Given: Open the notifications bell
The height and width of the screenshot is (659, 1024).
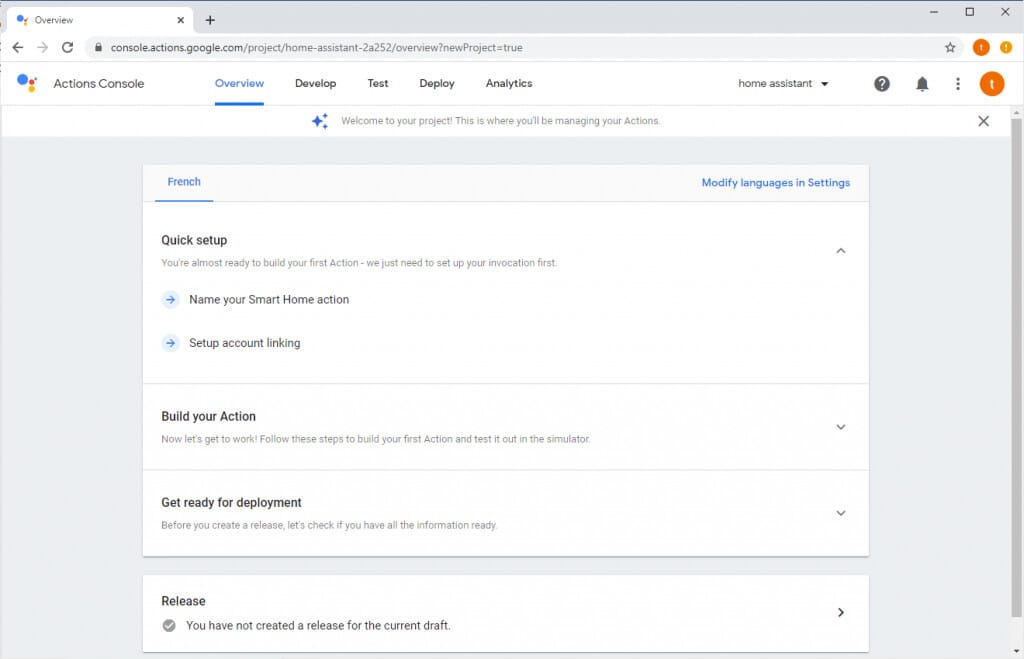Looking at the screenshot, I should click(x=922, y=84).
